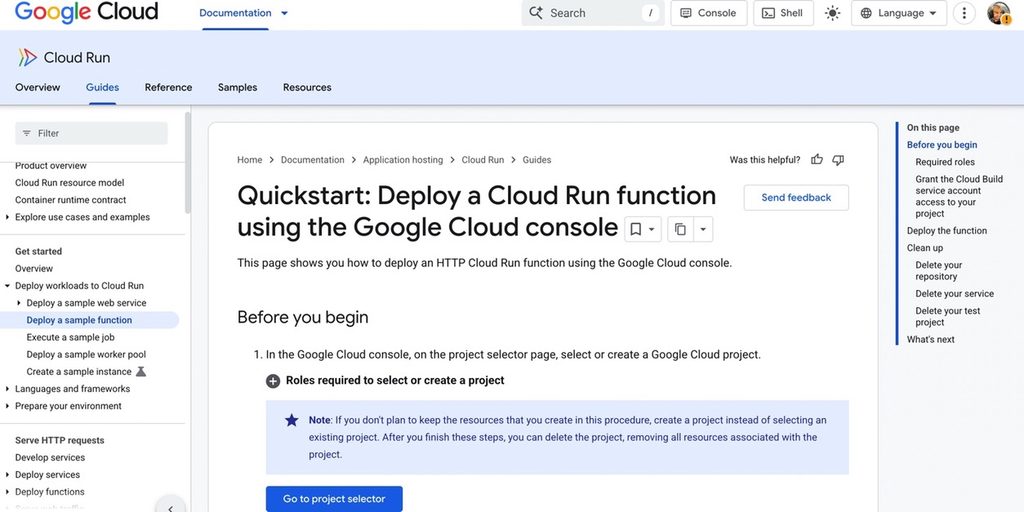1024x512 pixels.
Task: Switch to the Reference tab
Action: [168, 87]
